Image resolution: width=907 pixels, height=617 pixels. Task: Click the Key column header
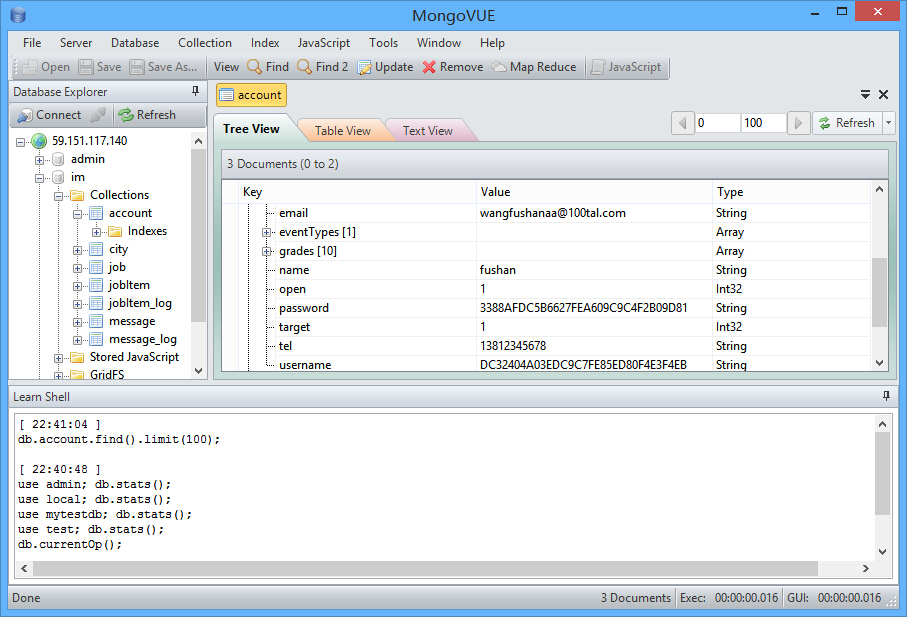tap(359, 192)
